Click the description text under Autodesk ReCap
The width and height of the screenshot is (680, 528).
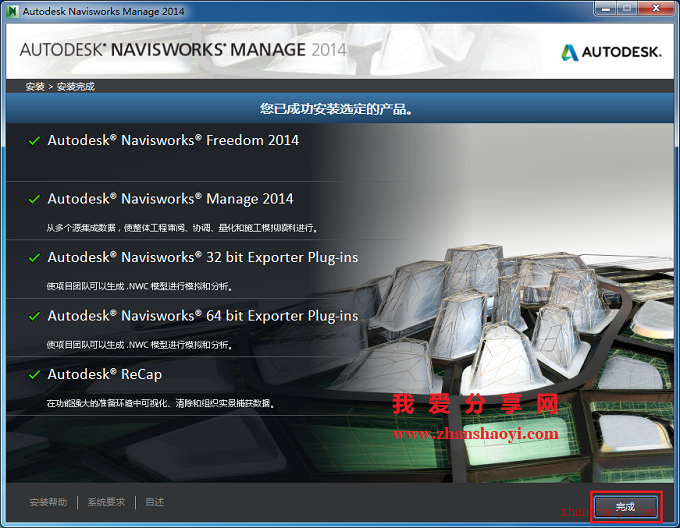coord(160,404)
